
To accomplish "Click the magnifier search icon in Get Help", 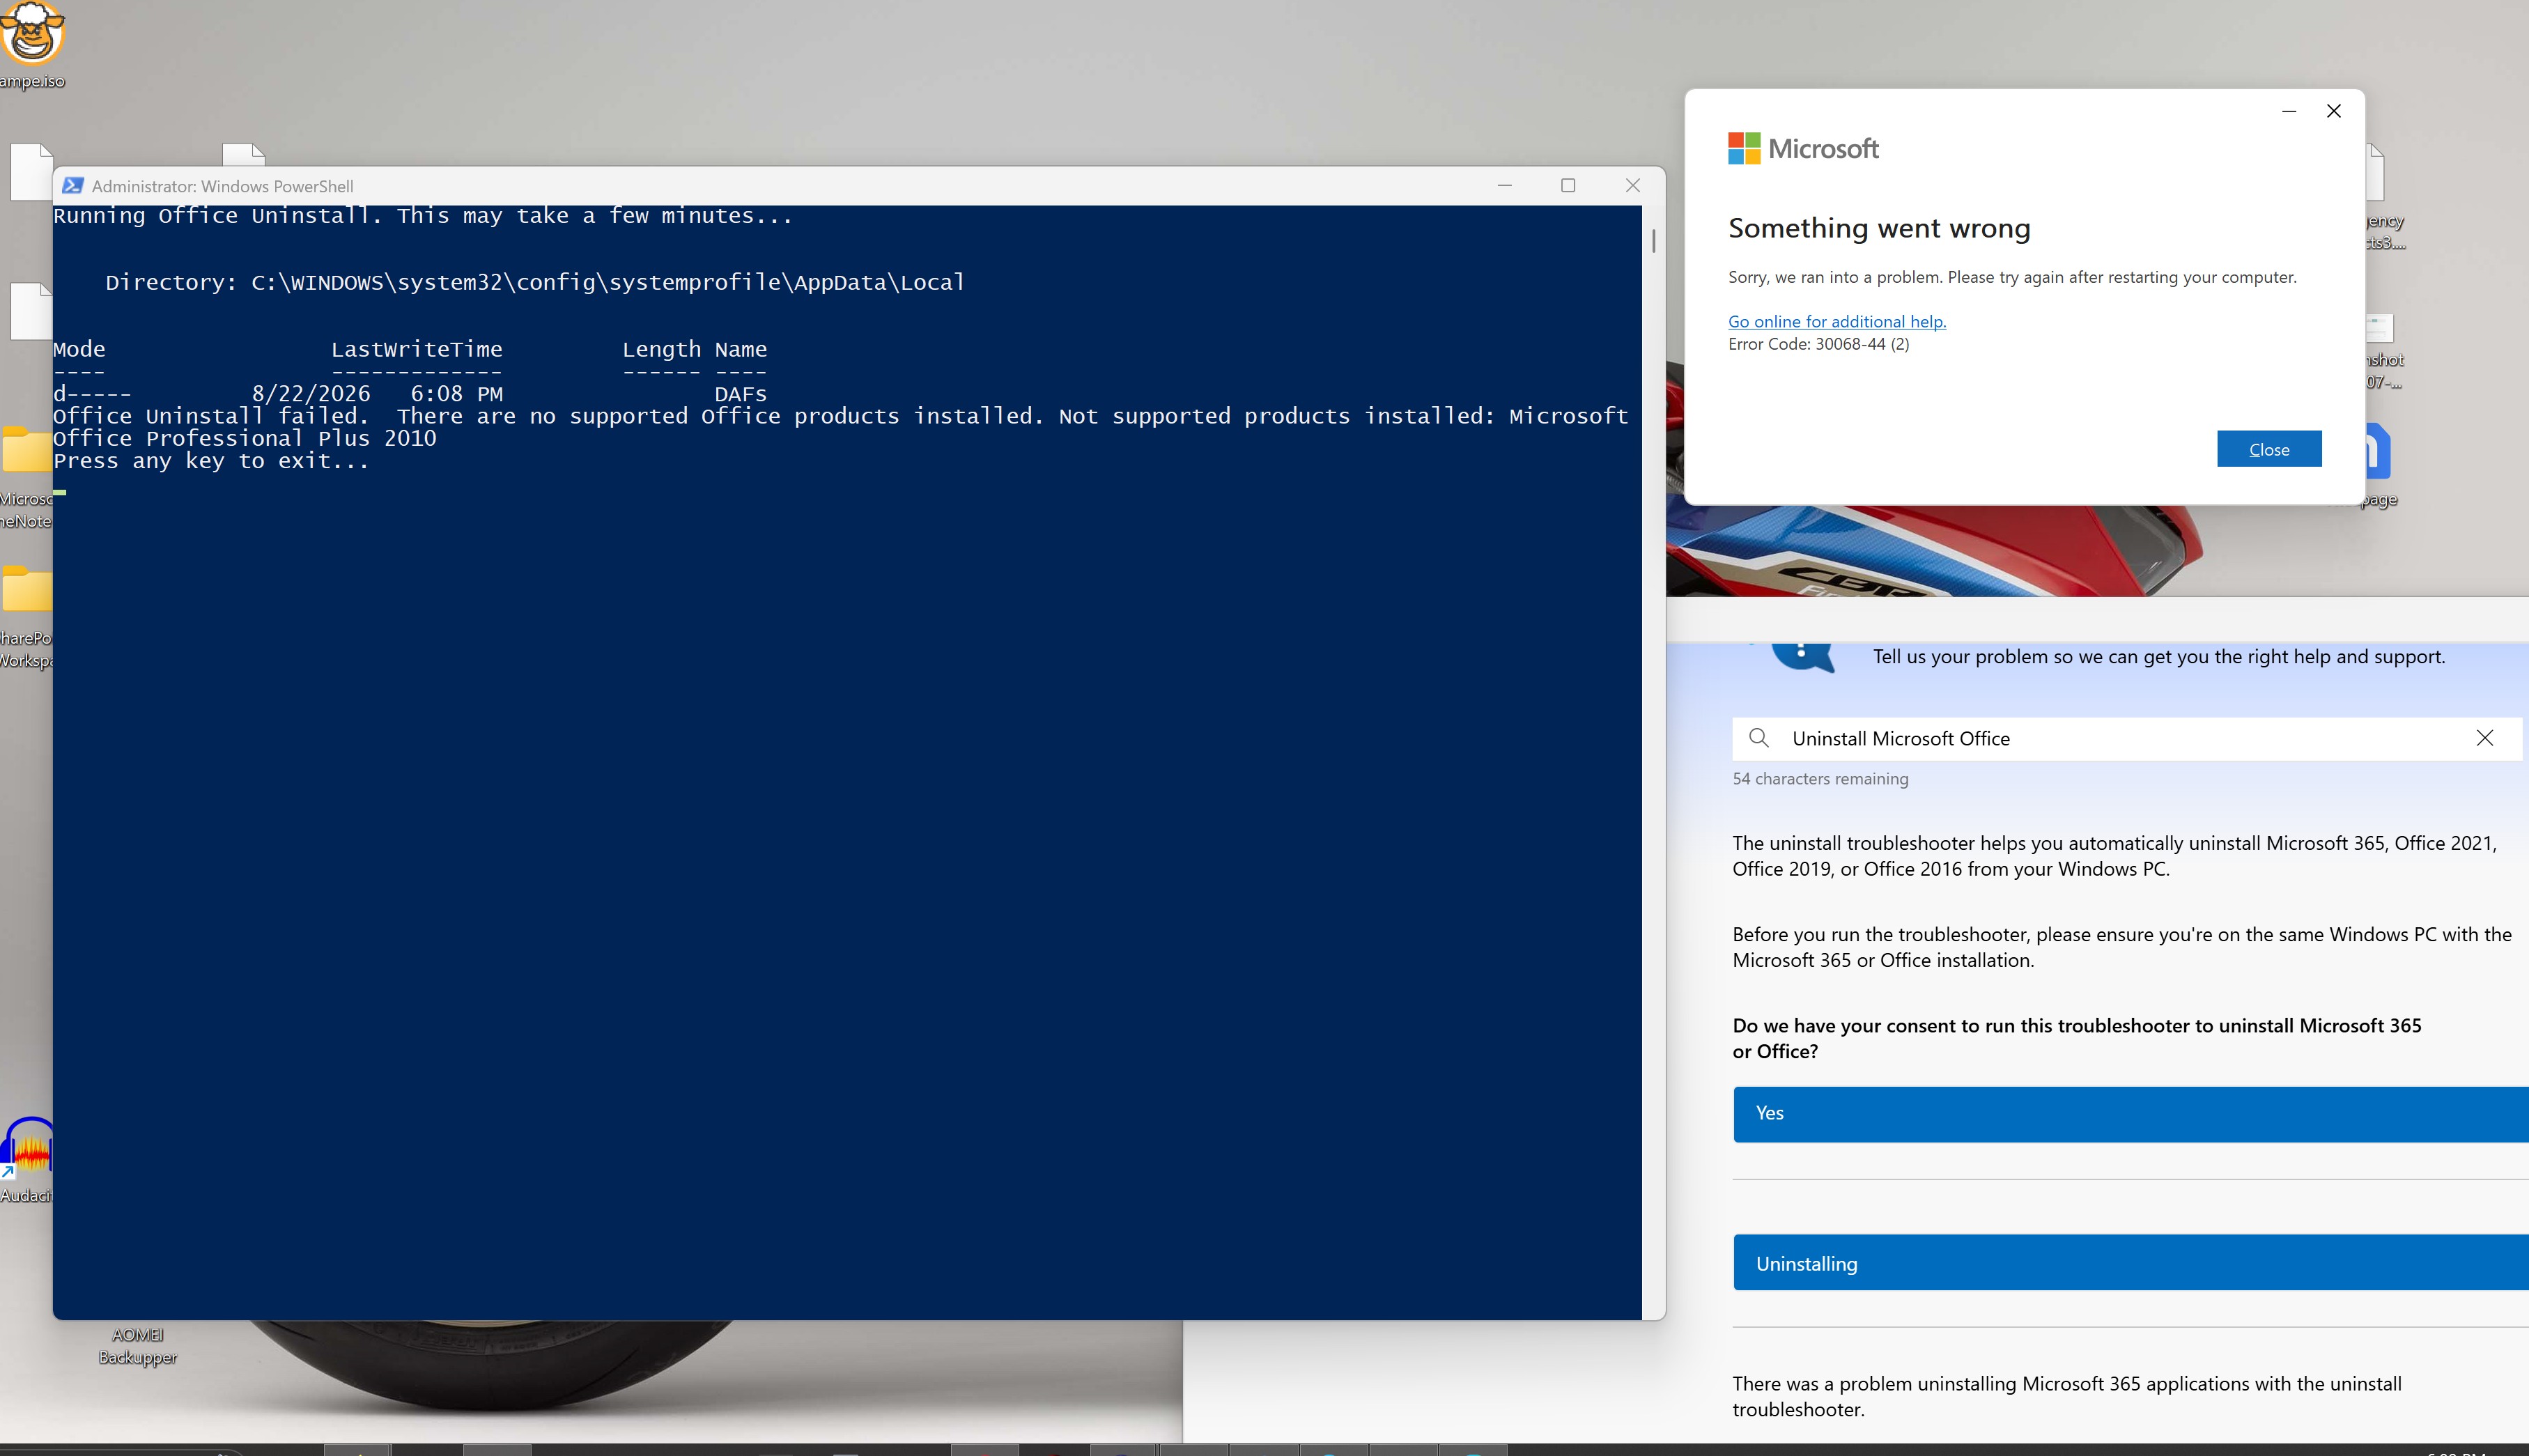I will coord(1759,738).
